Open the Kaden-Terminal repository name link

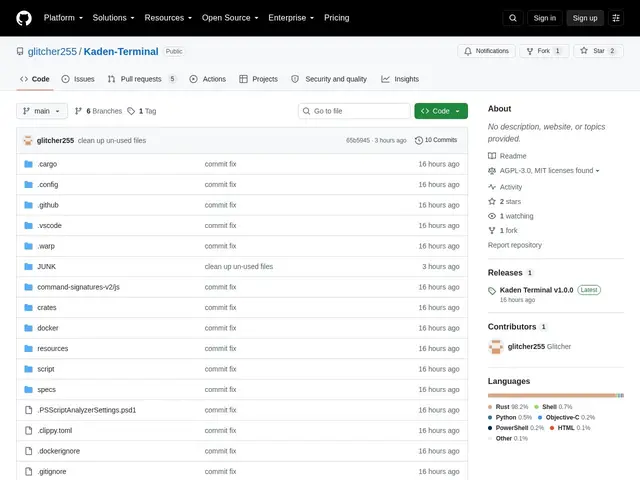[121, 51]
